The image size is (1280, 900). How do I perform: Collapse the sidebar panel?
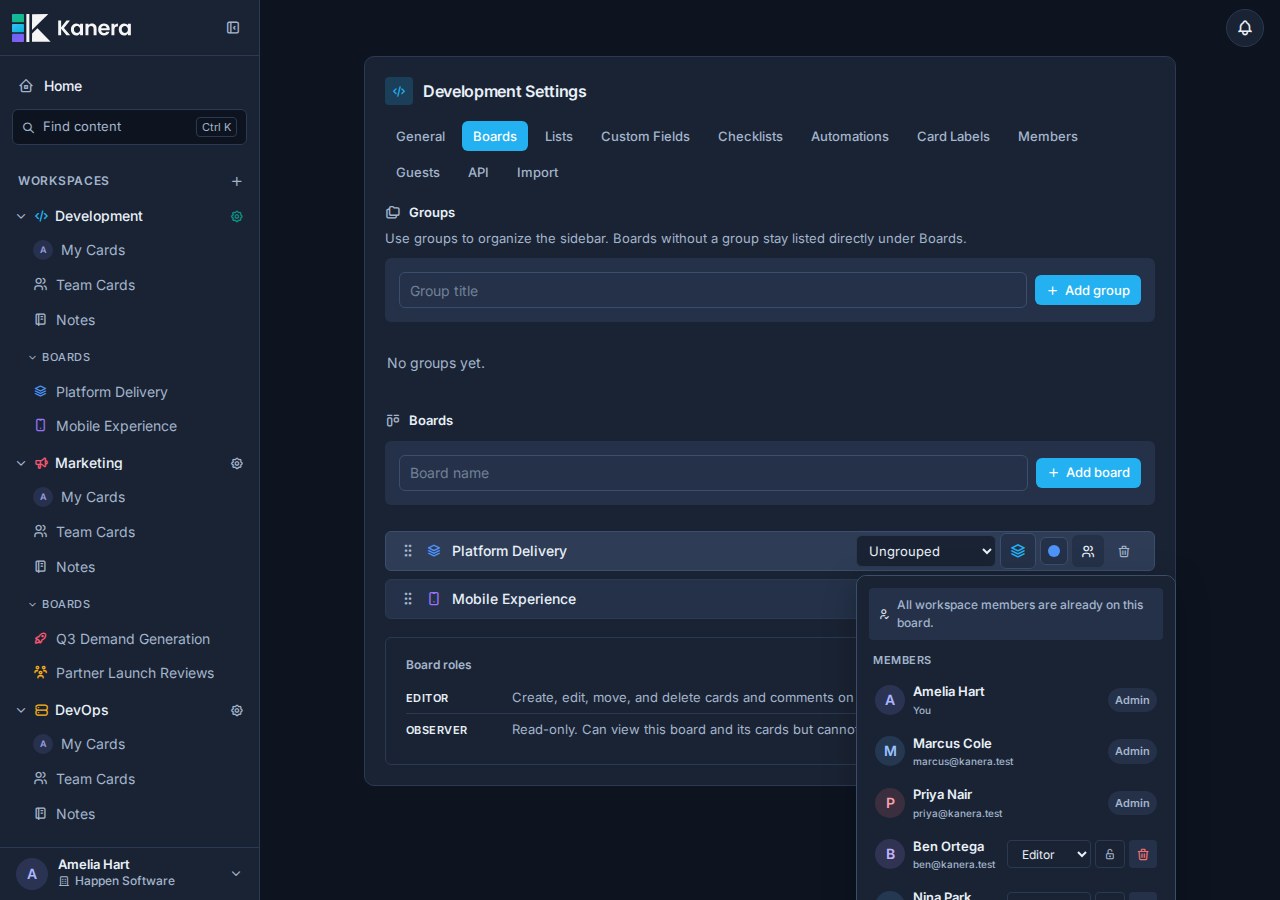click(233, 28)
